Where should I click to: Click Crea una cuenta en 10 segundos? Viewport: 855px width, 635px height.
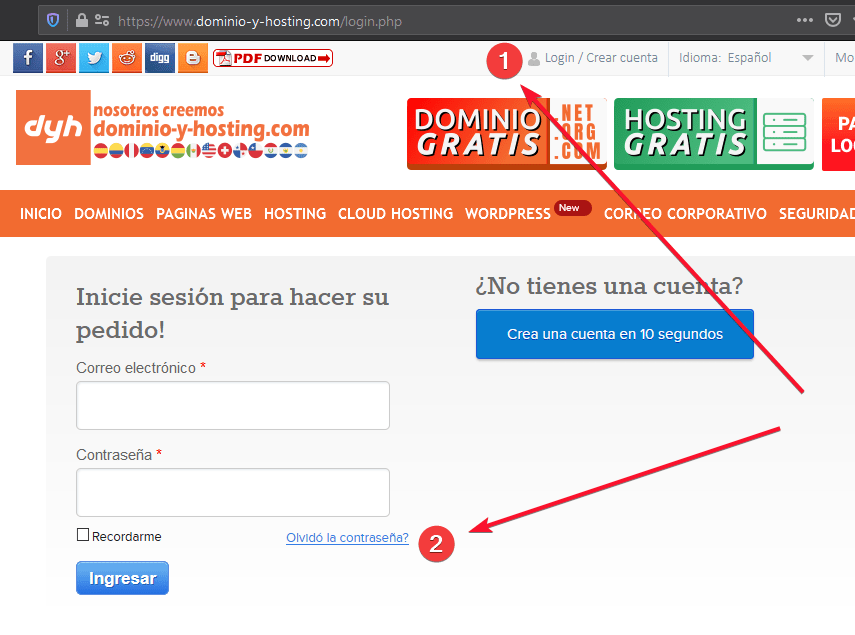[x=615, y=334]
